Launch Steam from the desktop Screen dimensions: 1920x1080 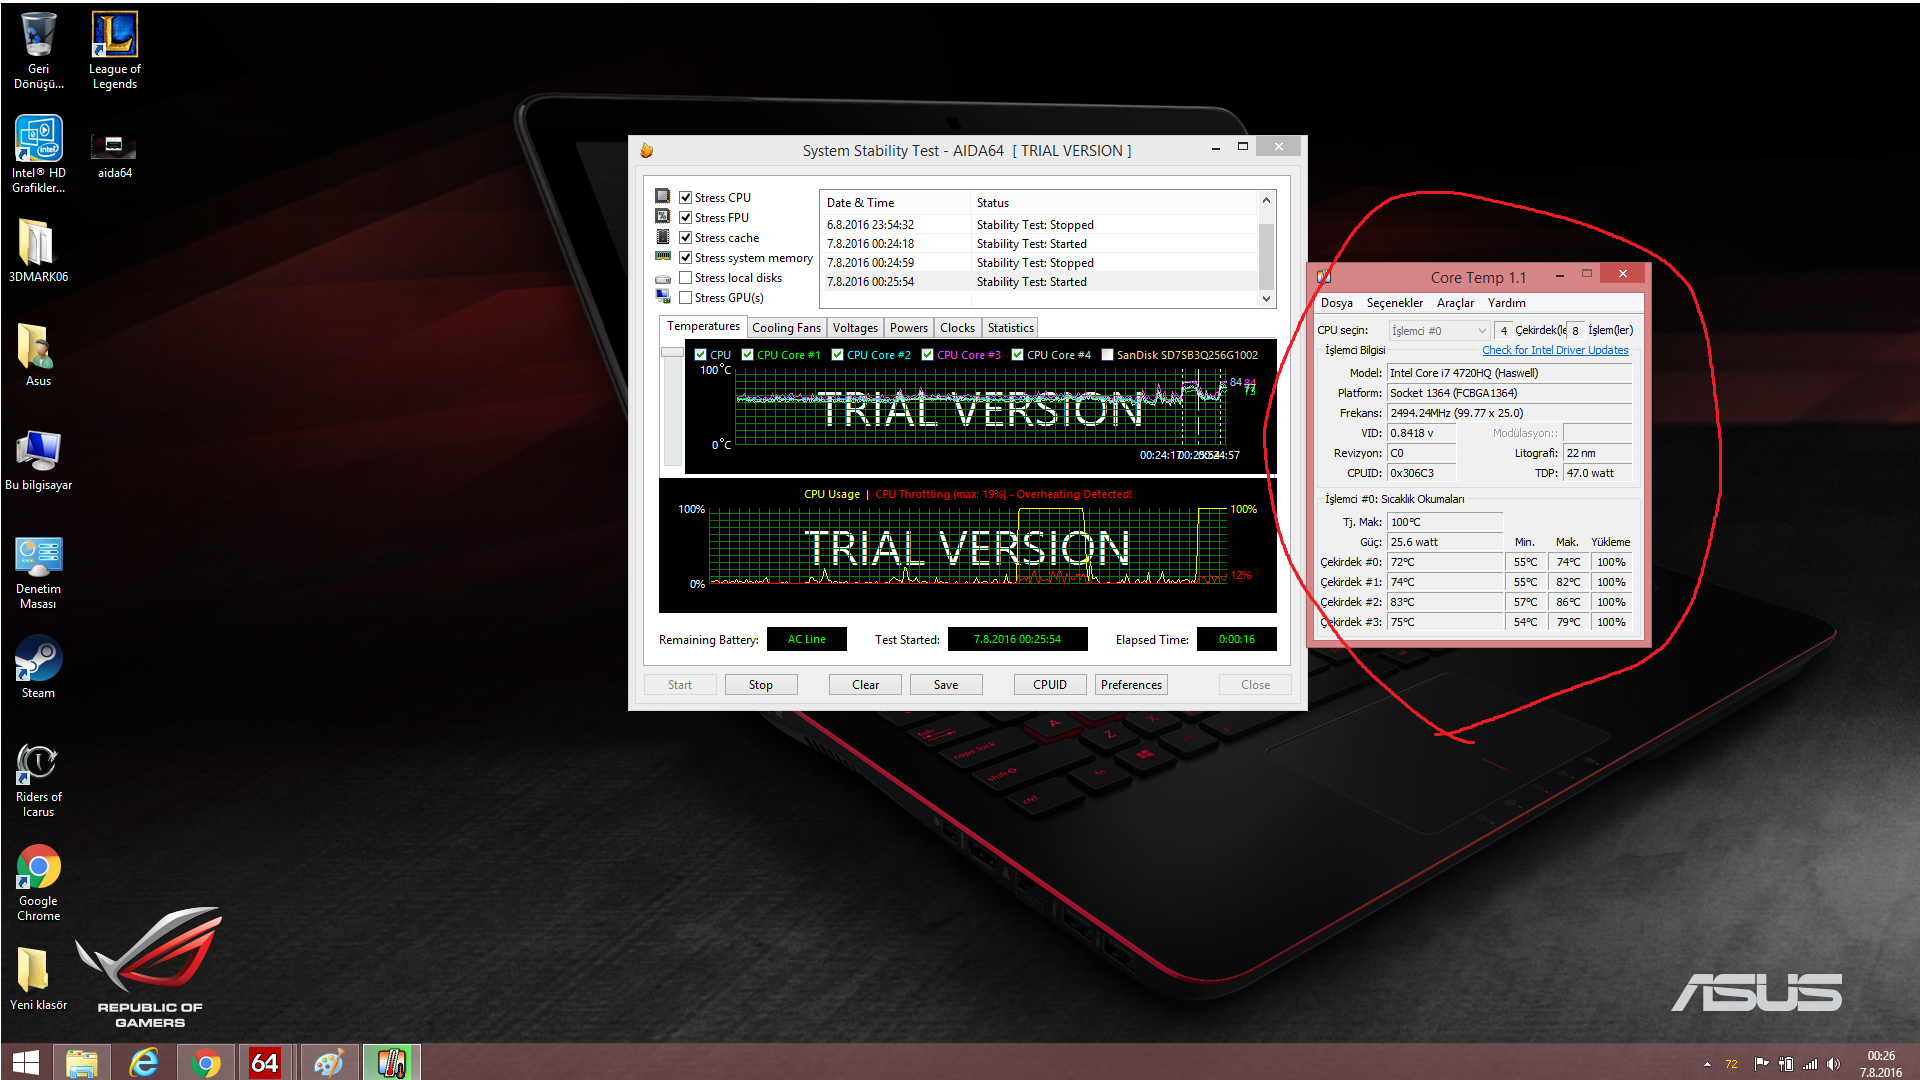38,666
